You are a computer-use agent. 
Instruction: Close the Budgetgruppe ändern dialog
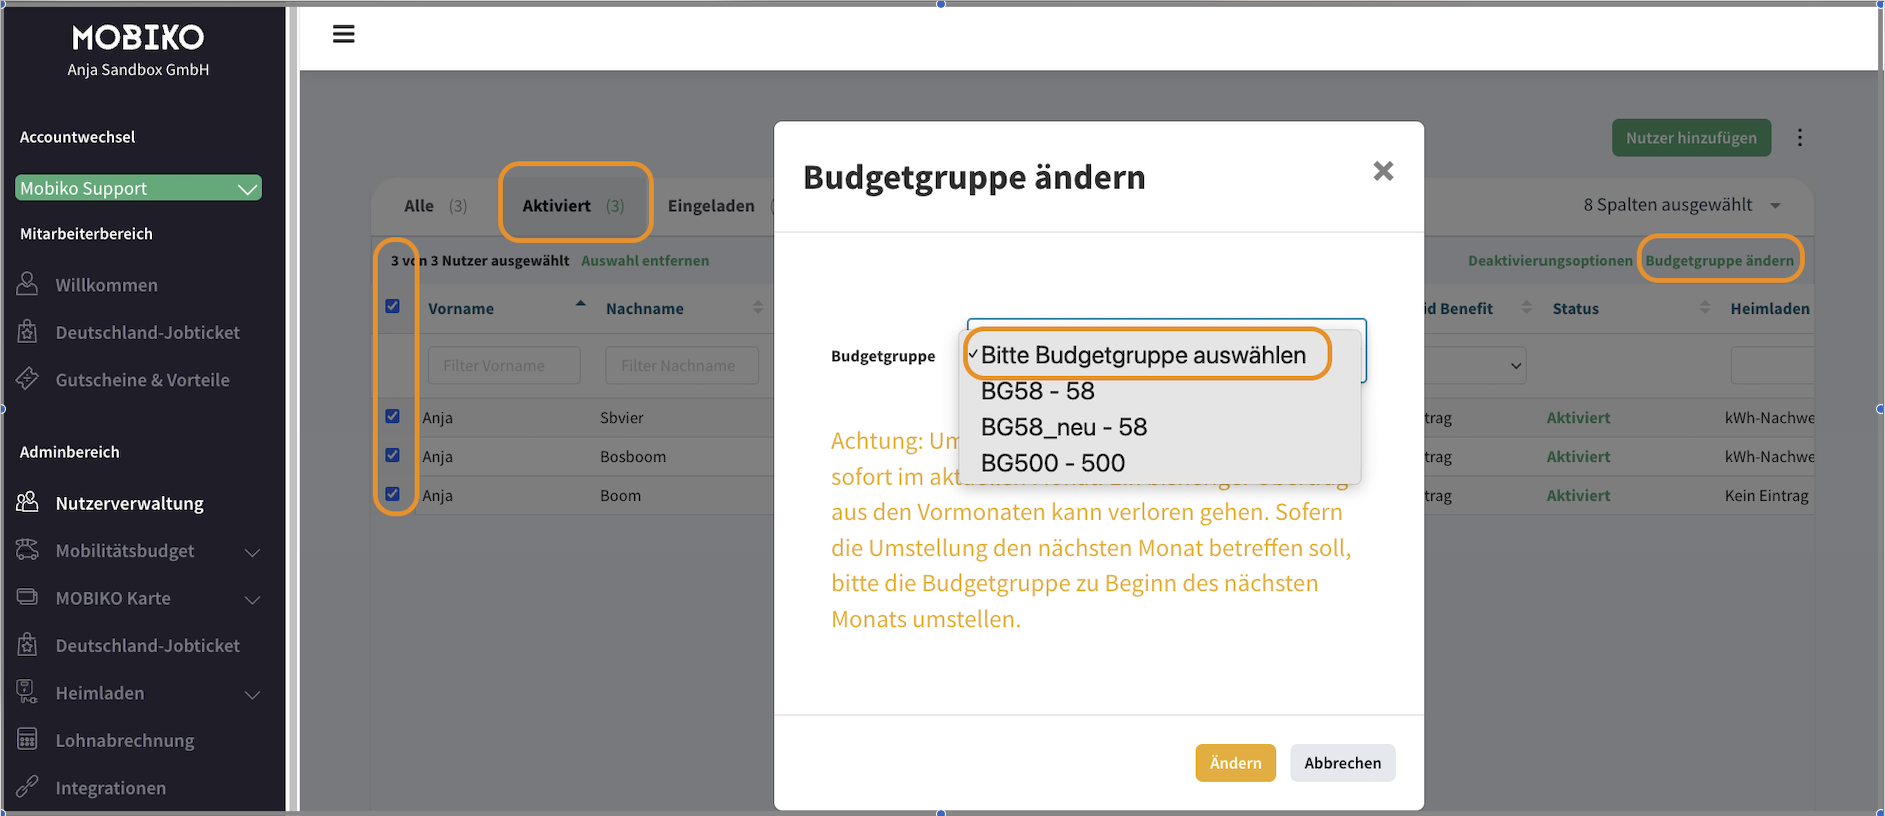click(1383, 172)
